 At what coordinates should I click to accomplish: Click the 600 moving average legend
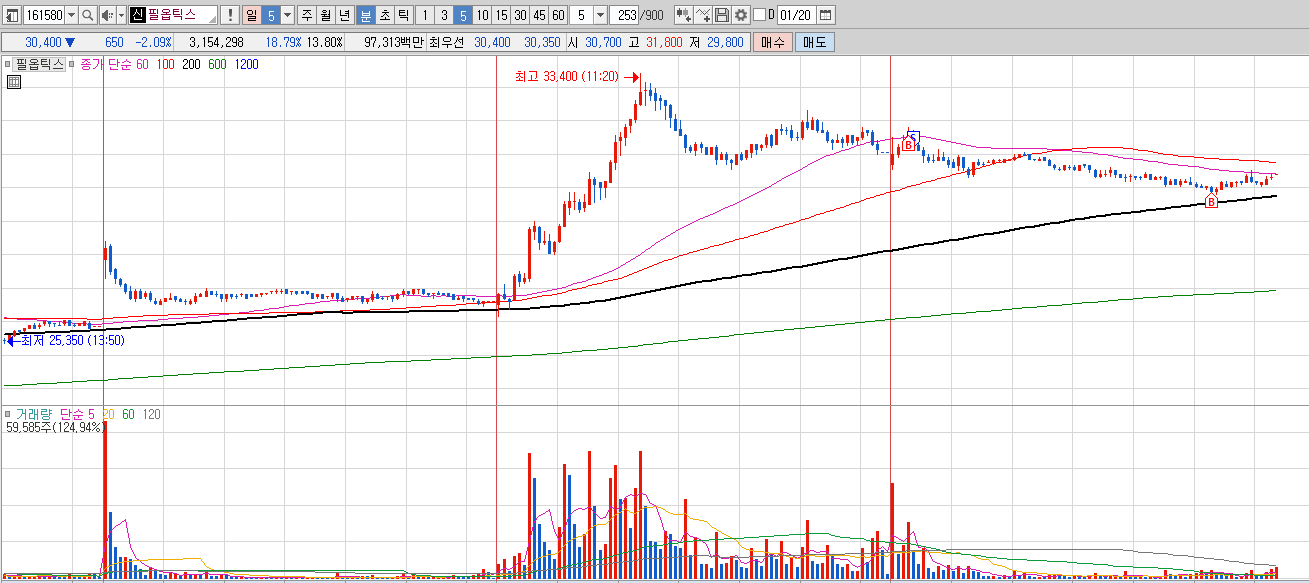tap(216, 64)
